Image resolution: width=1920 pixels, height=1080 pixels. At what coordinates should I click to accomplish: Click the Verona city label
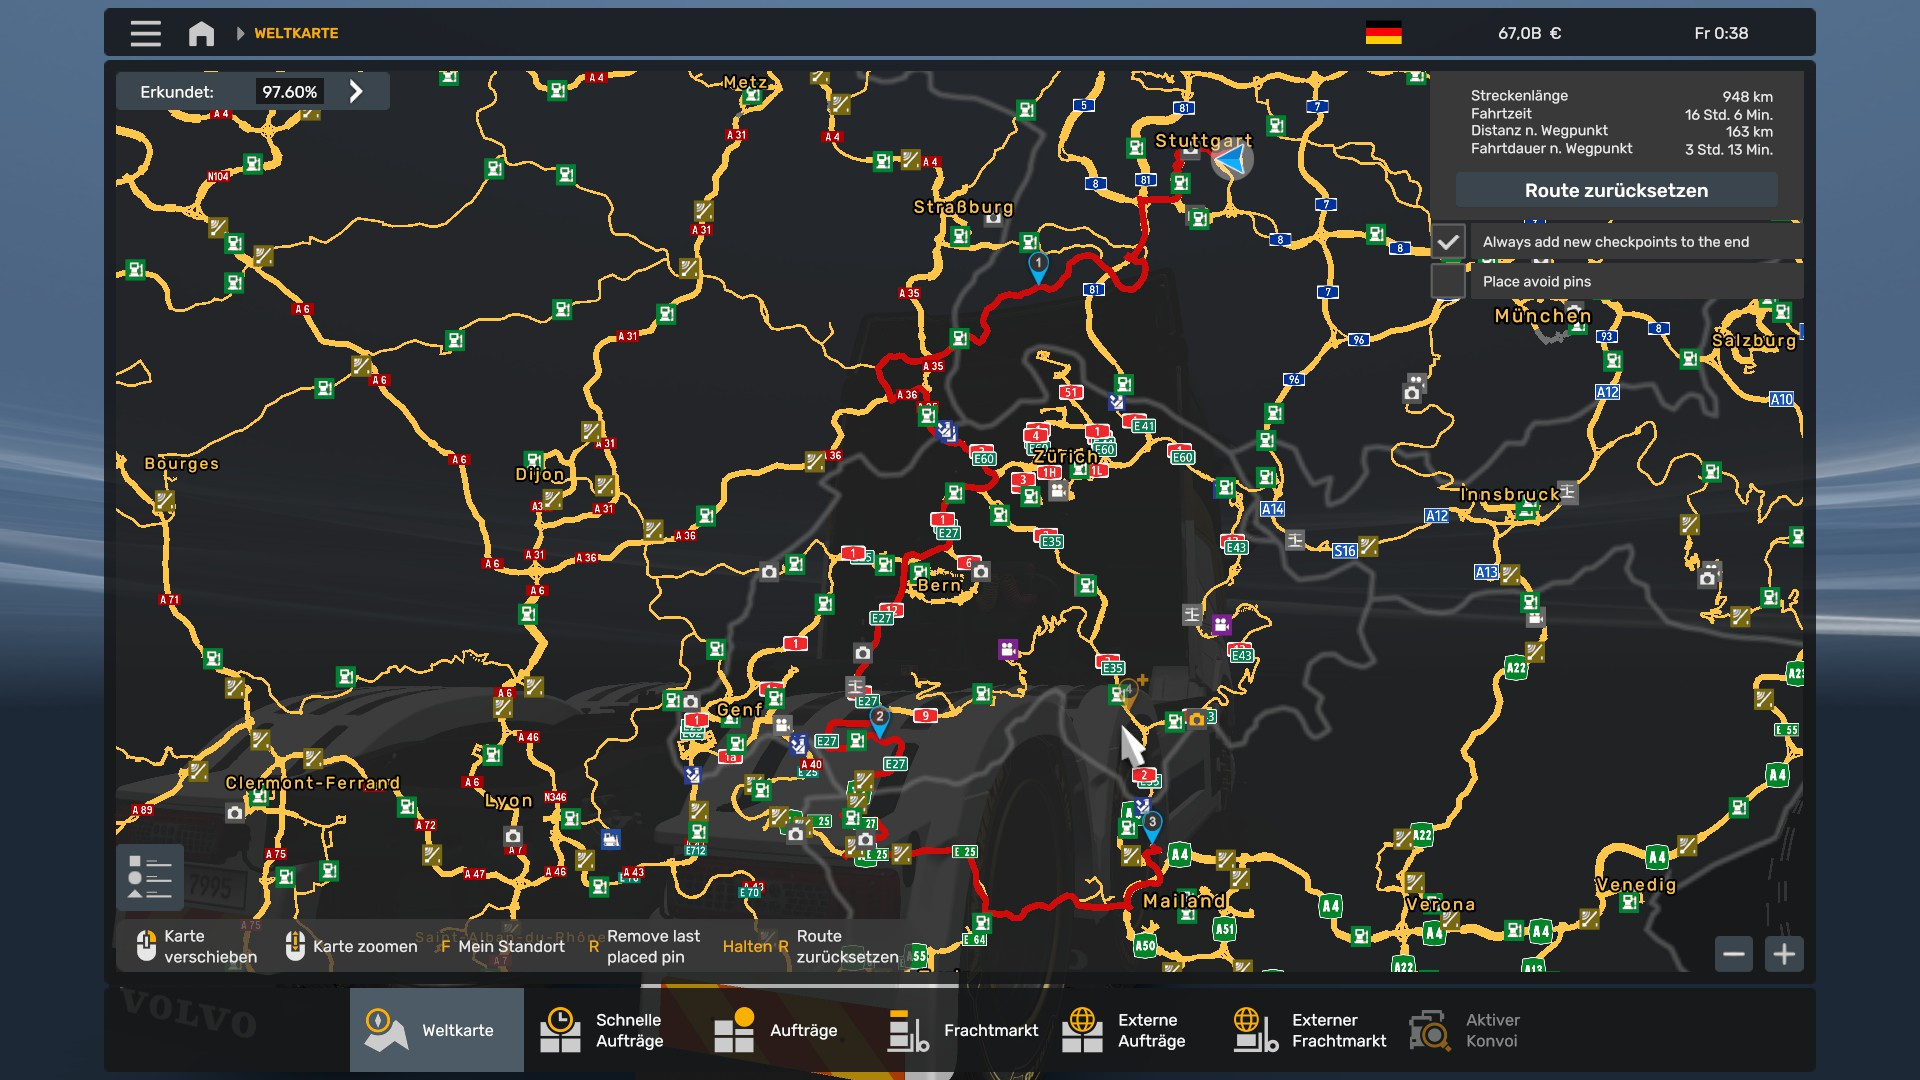coord(1440,904)
